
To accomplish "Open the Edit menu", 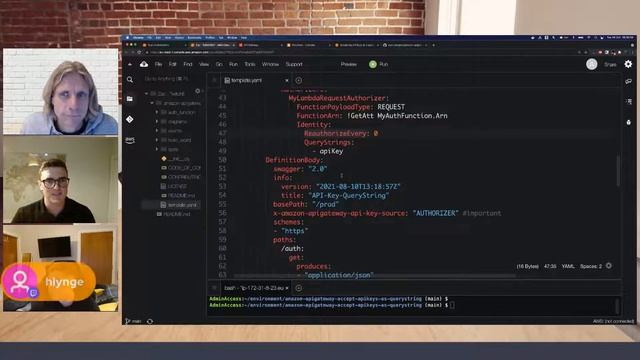I will click(x=173, y=64).
